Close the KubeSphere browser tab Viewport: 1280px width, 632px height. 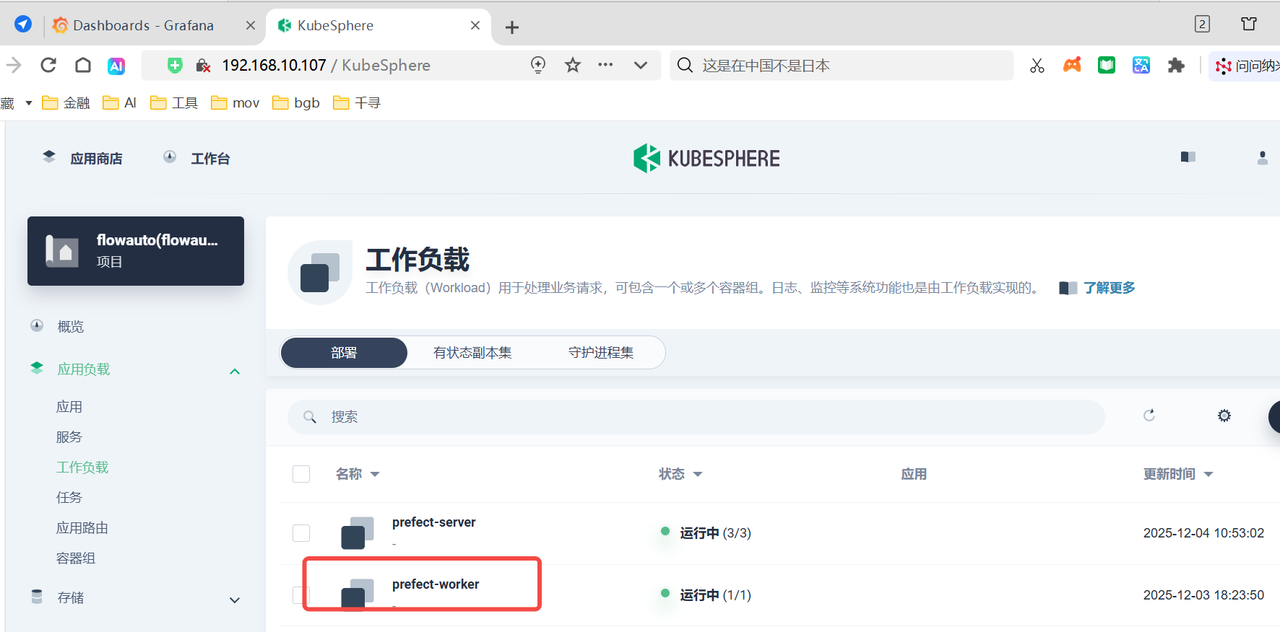[x=476, y=26]
